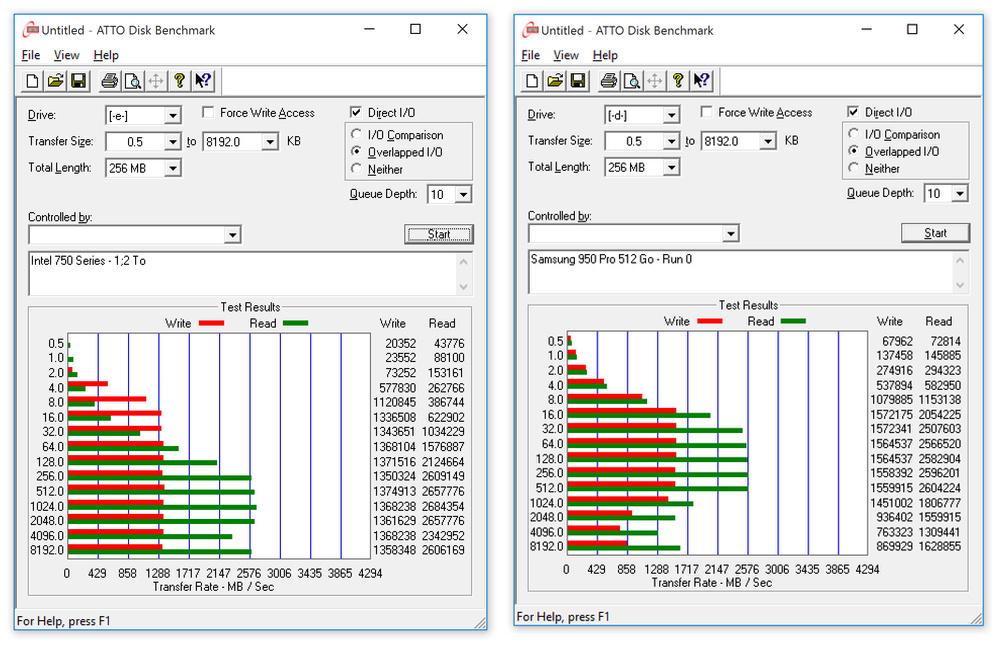Click description scrollbar up arrow in right window
Viewport: 1000px width, 645px height.
coord(960,260)
